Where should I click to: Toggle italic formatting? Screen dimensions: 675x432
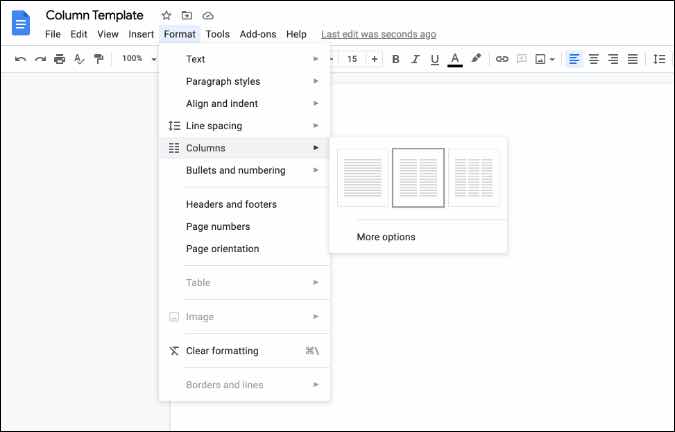click(415, 59)
